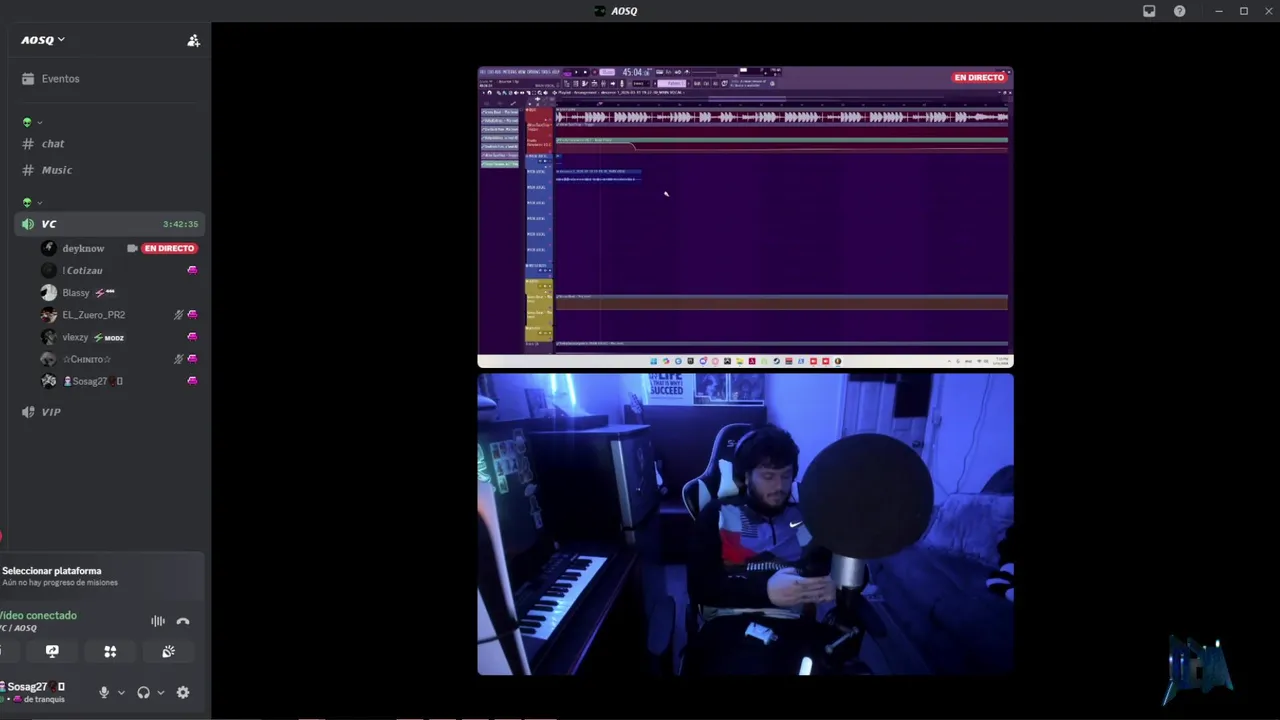1280x720 pixels.
Task: Open the inbox icon in title bar
Action: click(1149, 11)
